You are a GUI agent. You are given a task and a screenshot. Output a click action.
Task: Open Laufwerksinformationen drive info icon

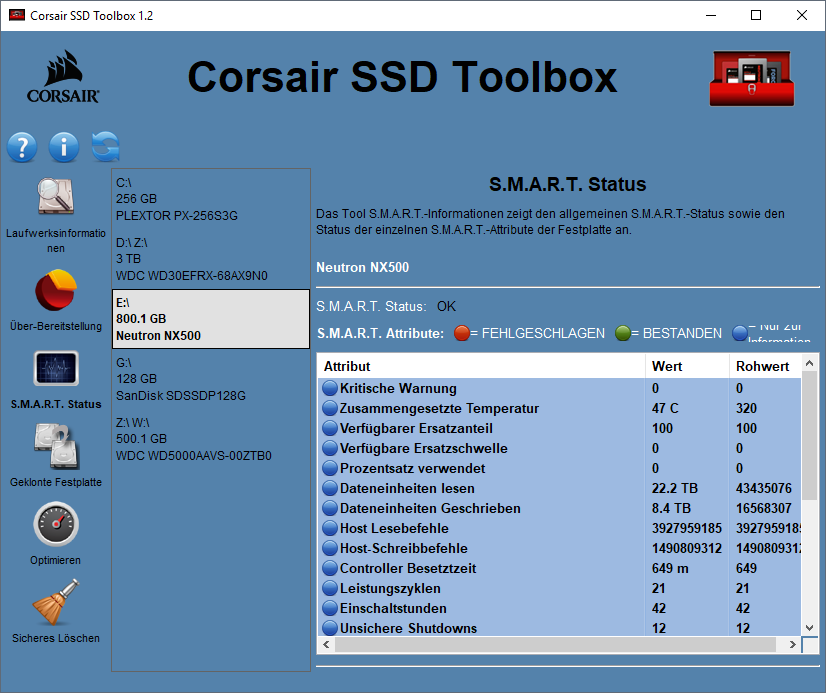click(x=56, y=197)
